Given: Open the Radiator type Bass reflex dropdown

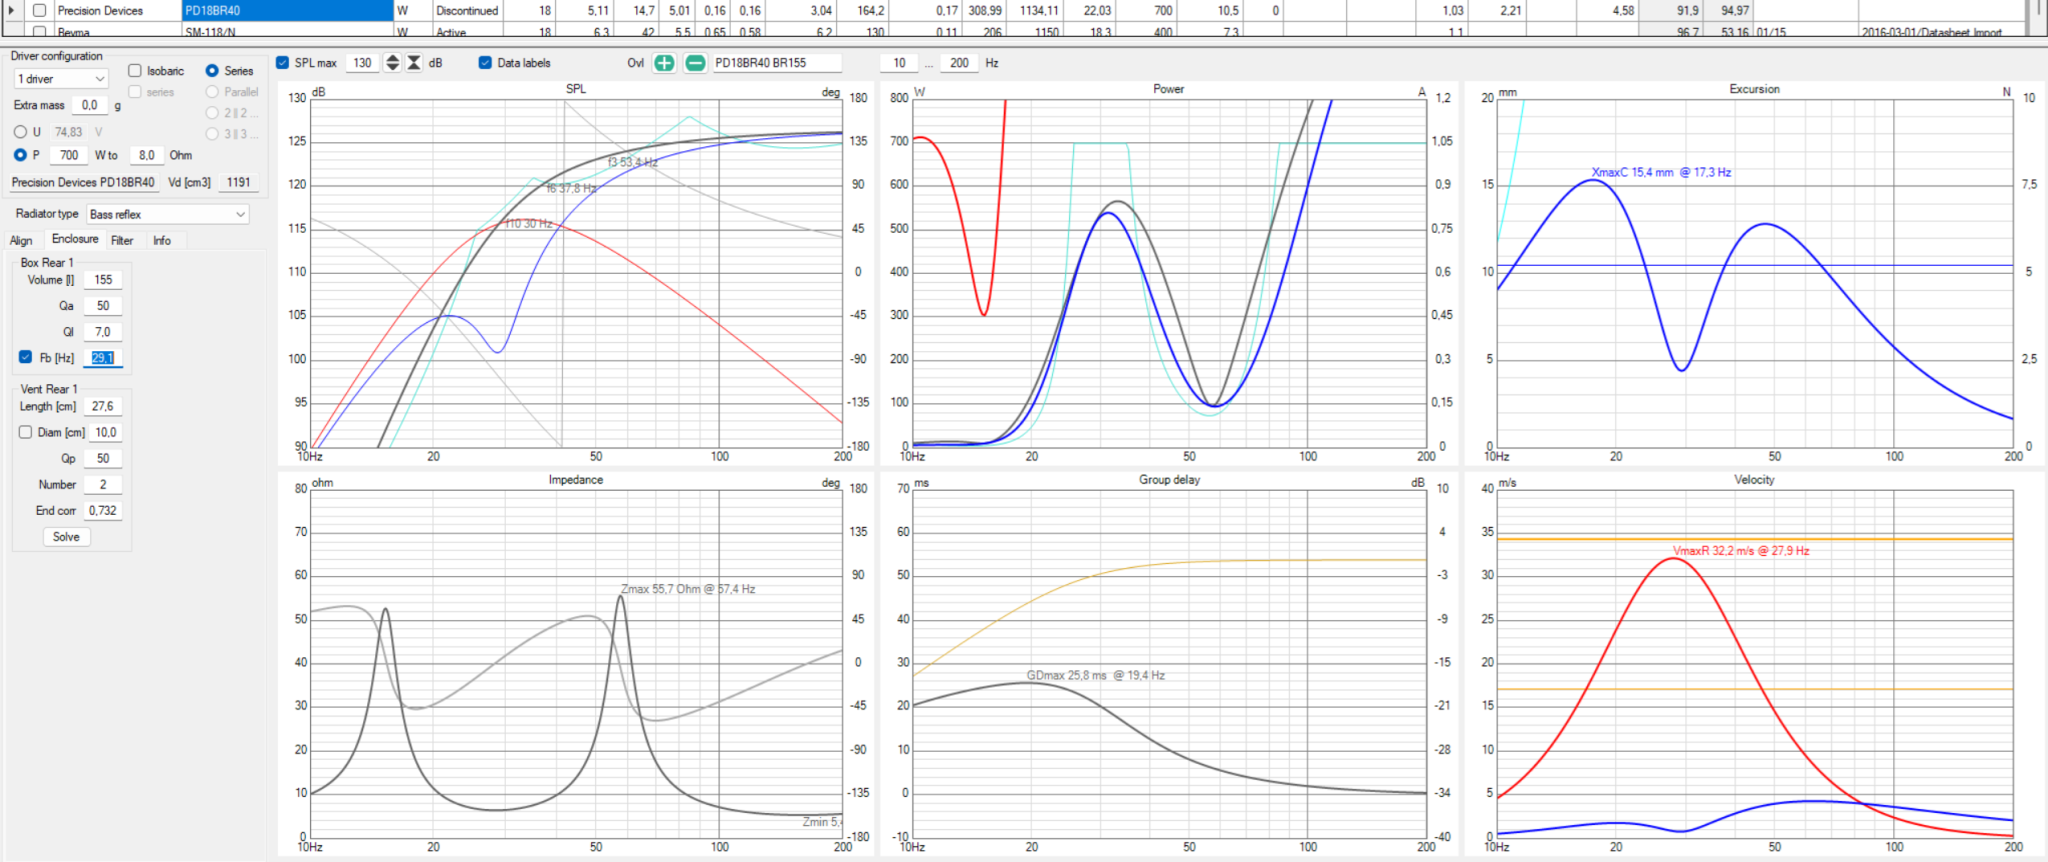Looking at the screenshot, I should pyautogui.click(x=167, y=214).
